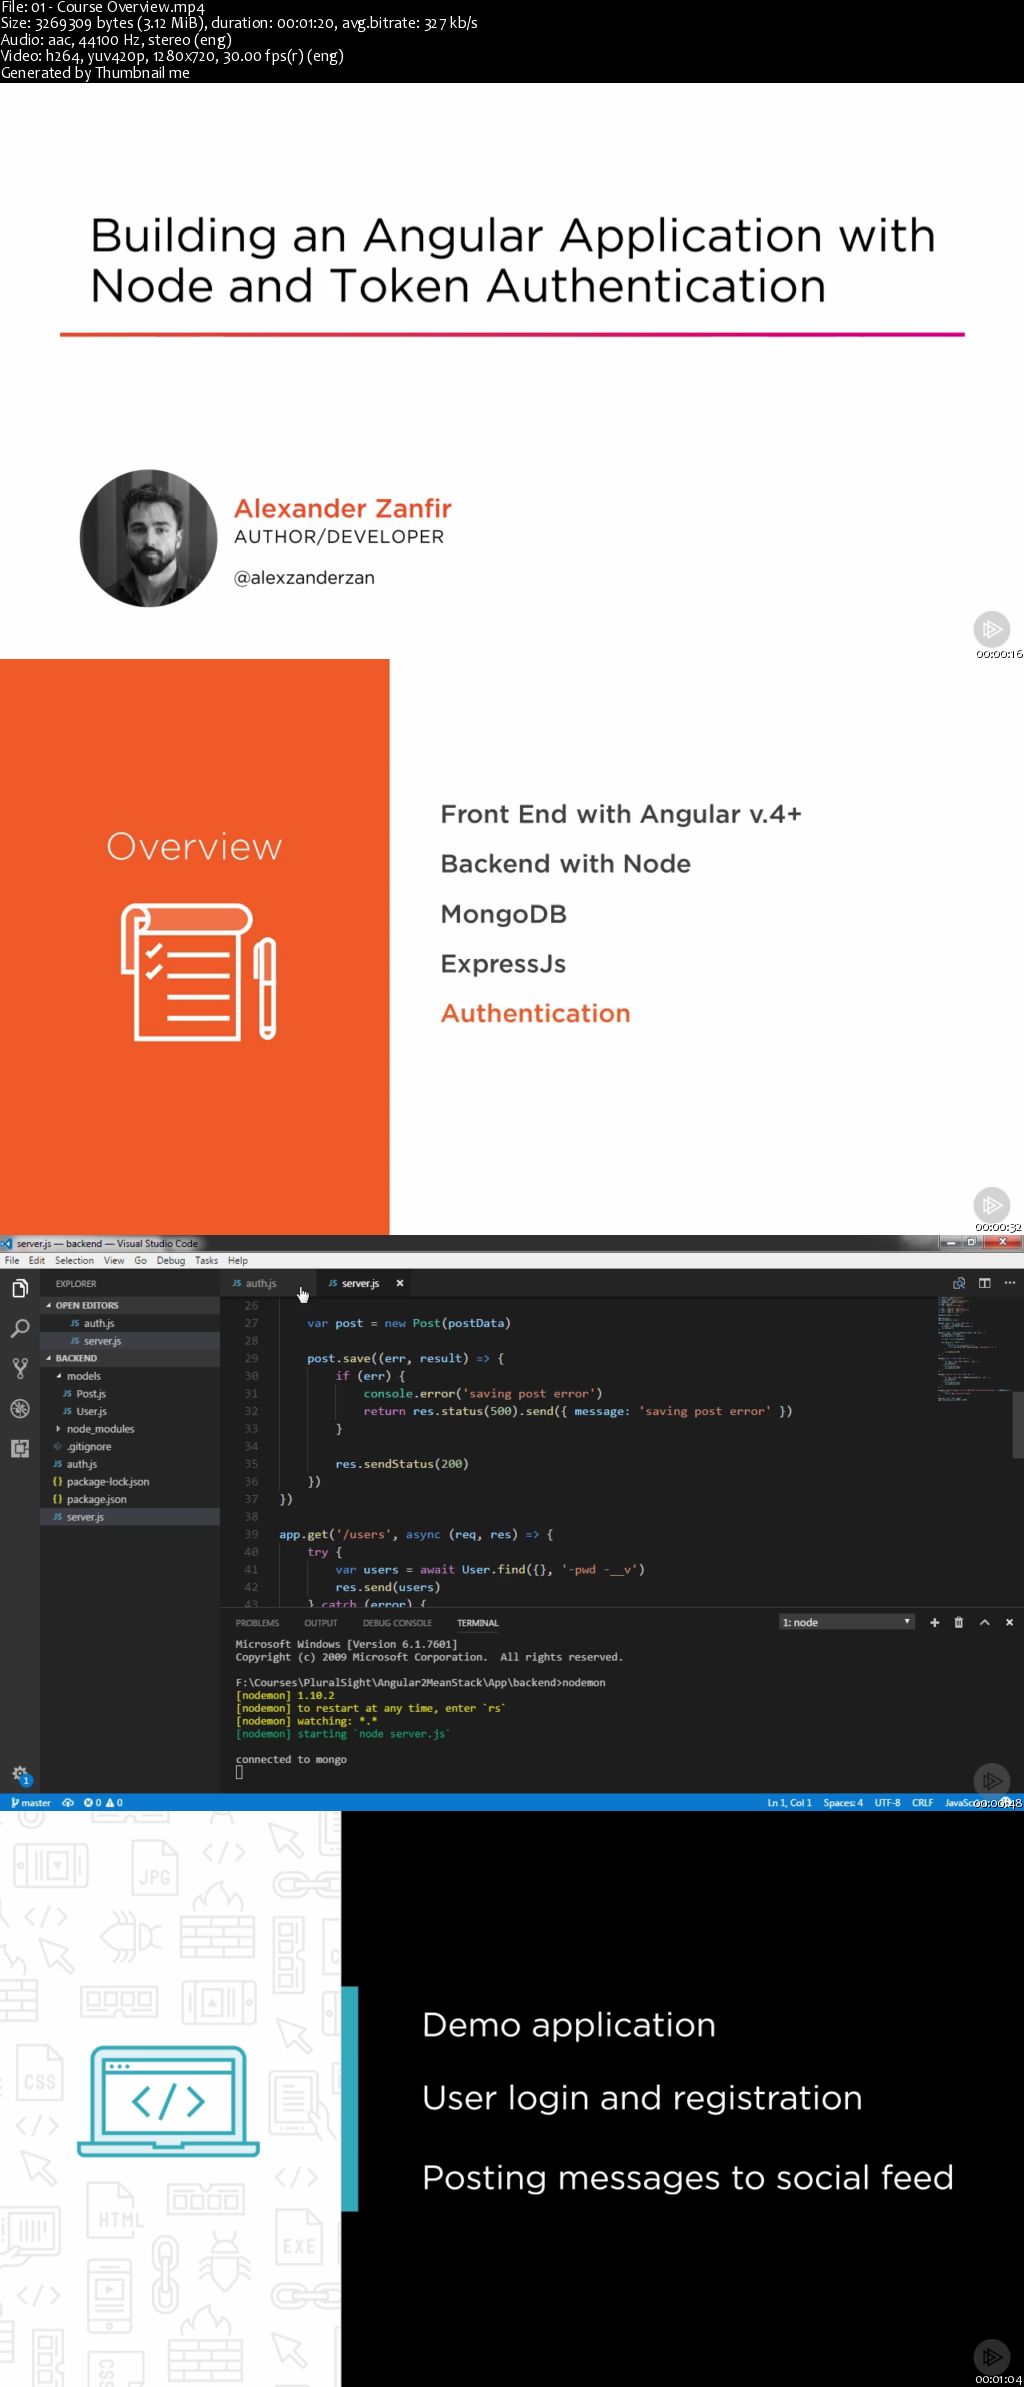Open the File menu
The height and width of the screenshot is (2387, 1024).
click(x=12, y=1260)
